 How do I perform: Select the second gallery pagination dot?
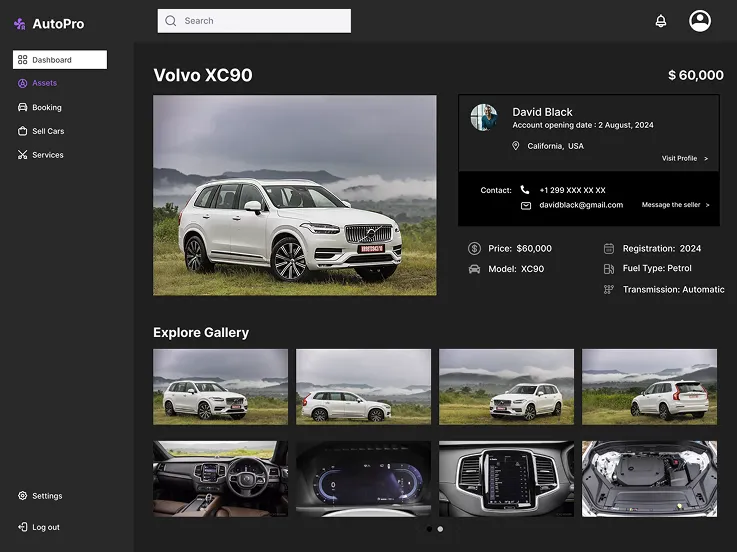click(440, 529)
